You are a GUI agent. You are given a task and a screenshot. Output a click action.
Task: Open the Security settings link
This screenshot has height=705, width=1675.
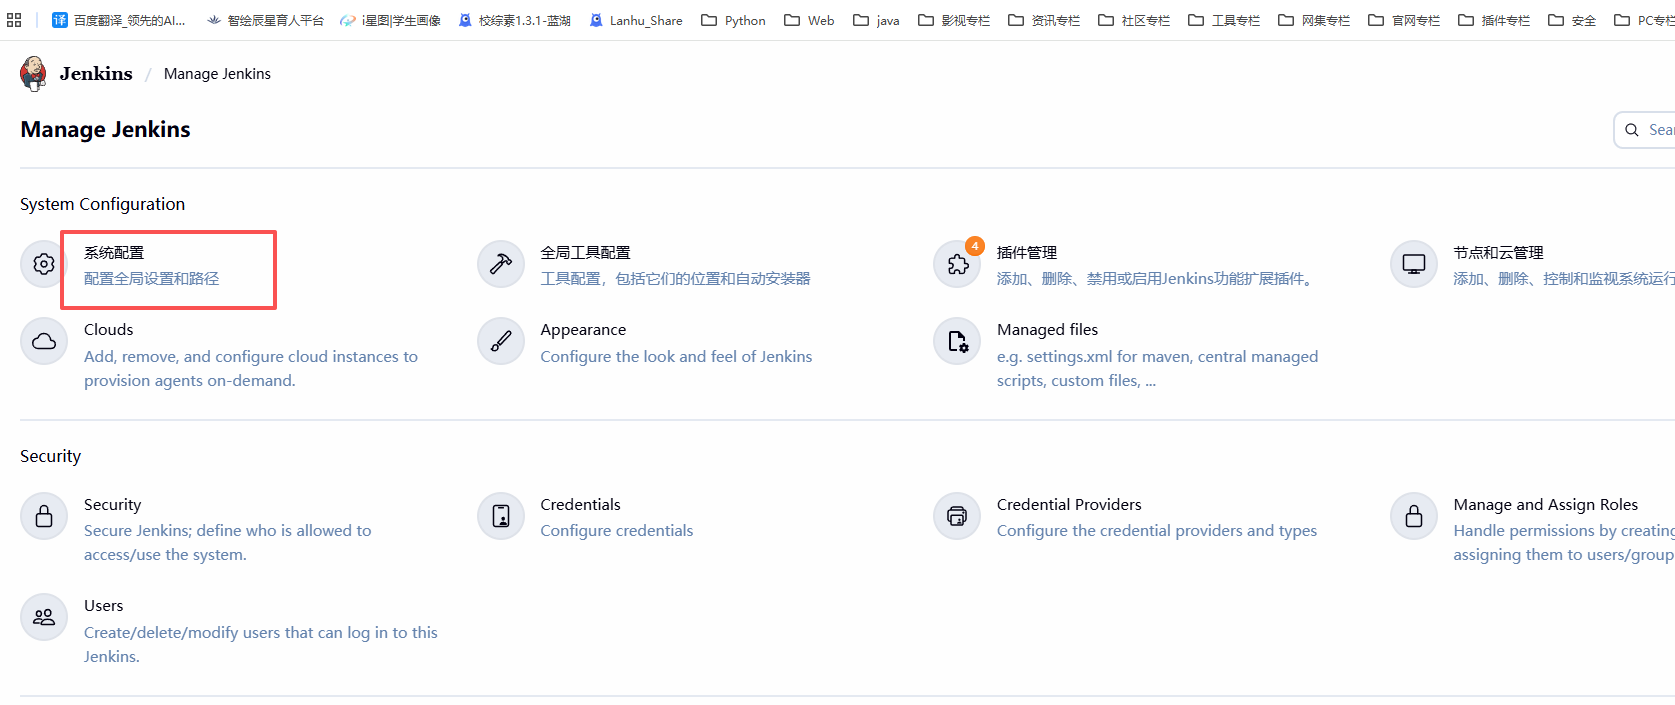[113, 505]
